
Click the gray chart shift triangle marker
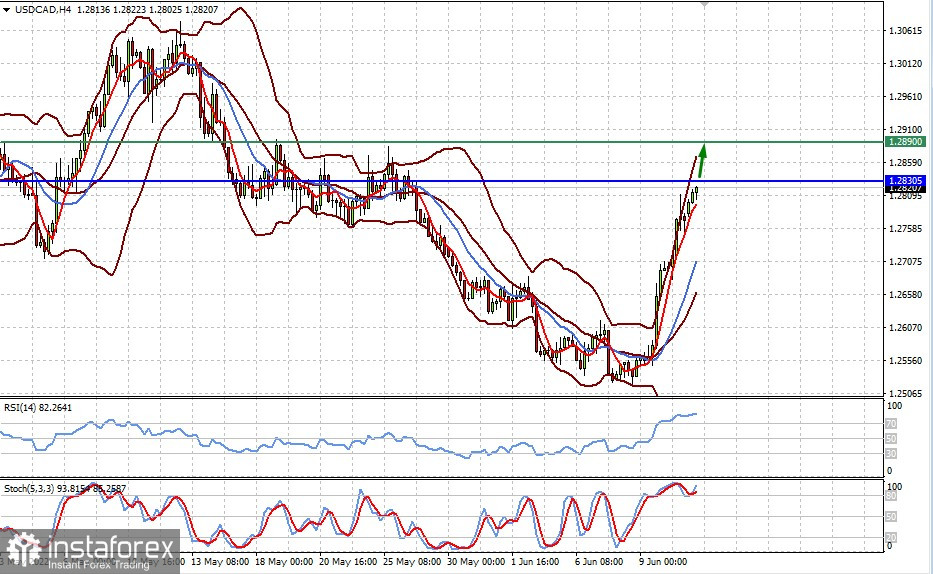[x=706, y=4]
